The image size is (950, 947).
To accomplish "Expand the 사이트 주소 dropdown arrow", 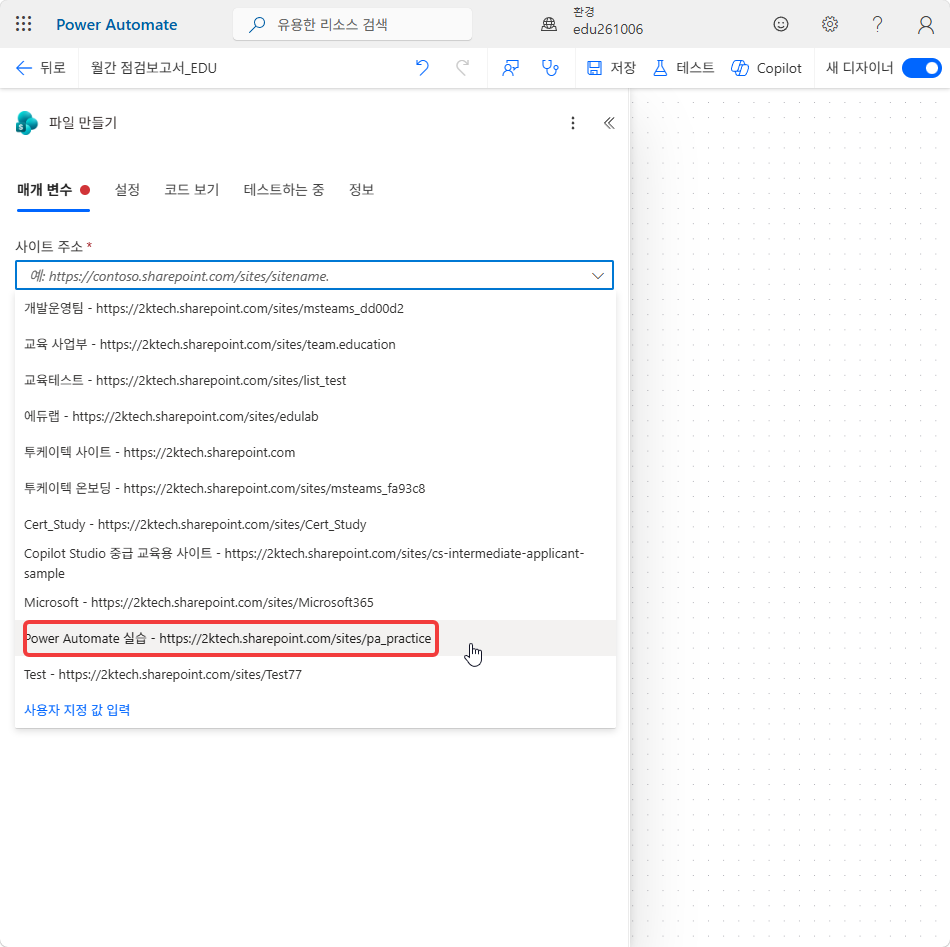I will tap(598, 276).
